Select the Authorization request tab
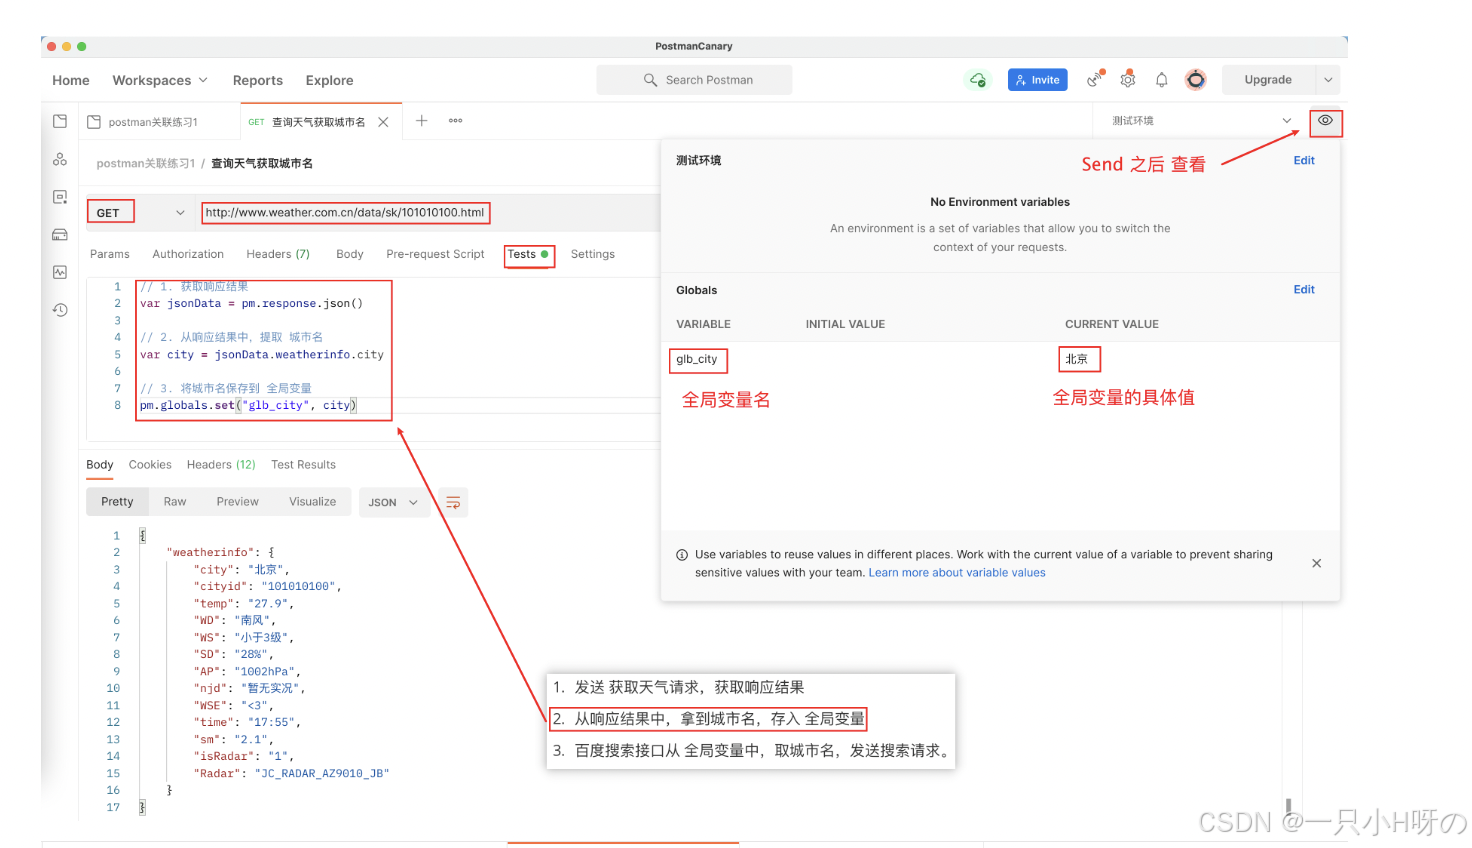Viewport: 1472px width, 848px height. (188, 254)
